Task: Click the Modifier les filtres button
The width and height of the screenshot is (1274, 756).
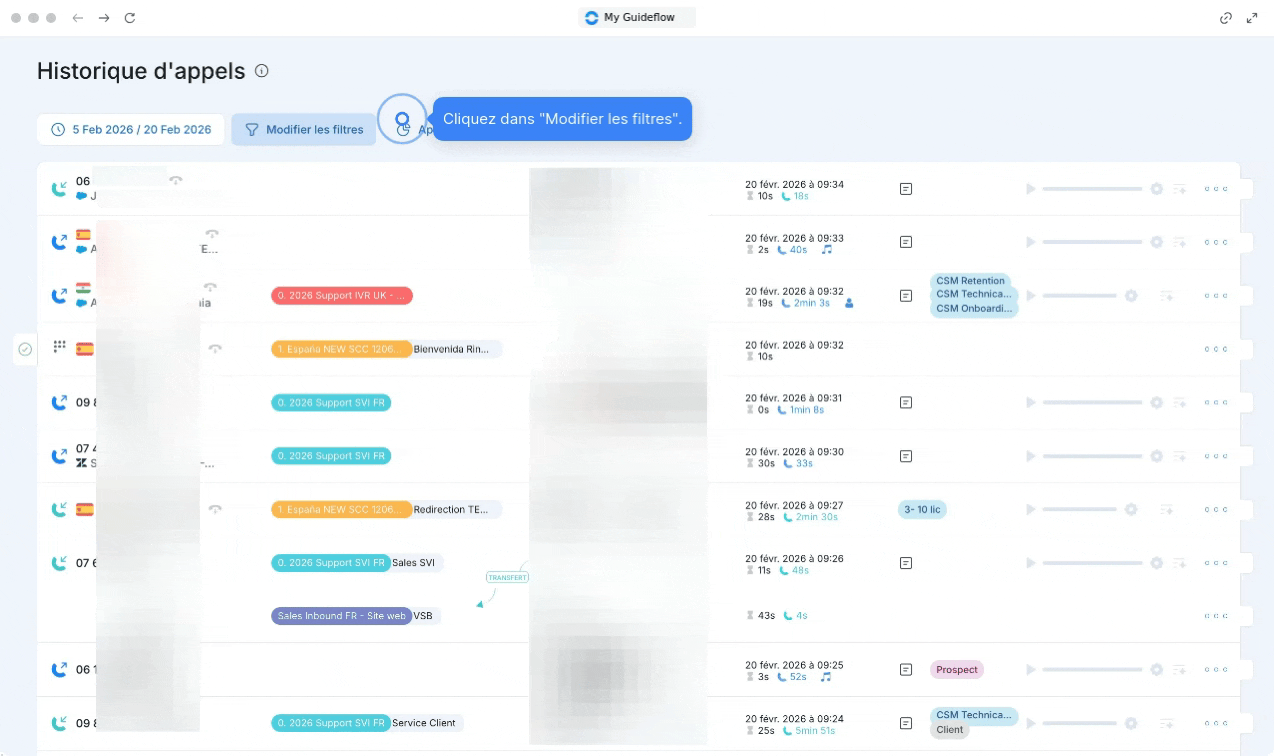Action: coord(304,130)
